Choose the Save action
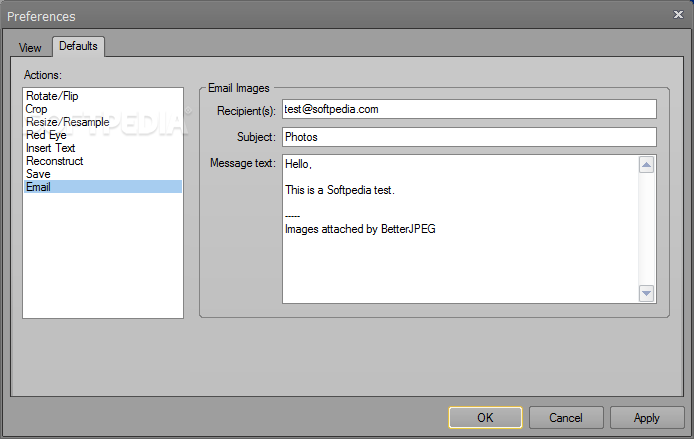The width and height of the screenshot is (694, 439). coord(103,174)
